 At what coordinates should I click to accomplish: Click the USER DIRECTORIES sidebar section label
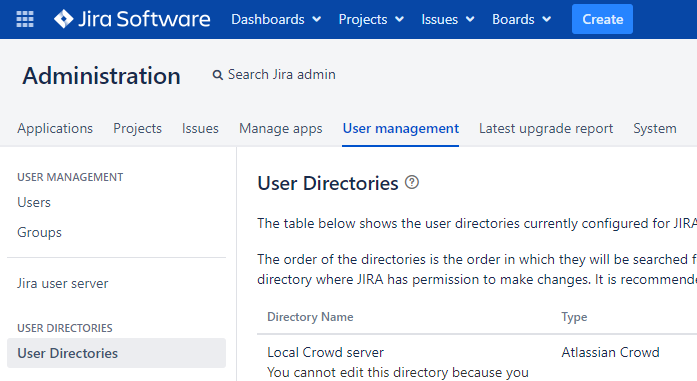click(x=65, y=328)
